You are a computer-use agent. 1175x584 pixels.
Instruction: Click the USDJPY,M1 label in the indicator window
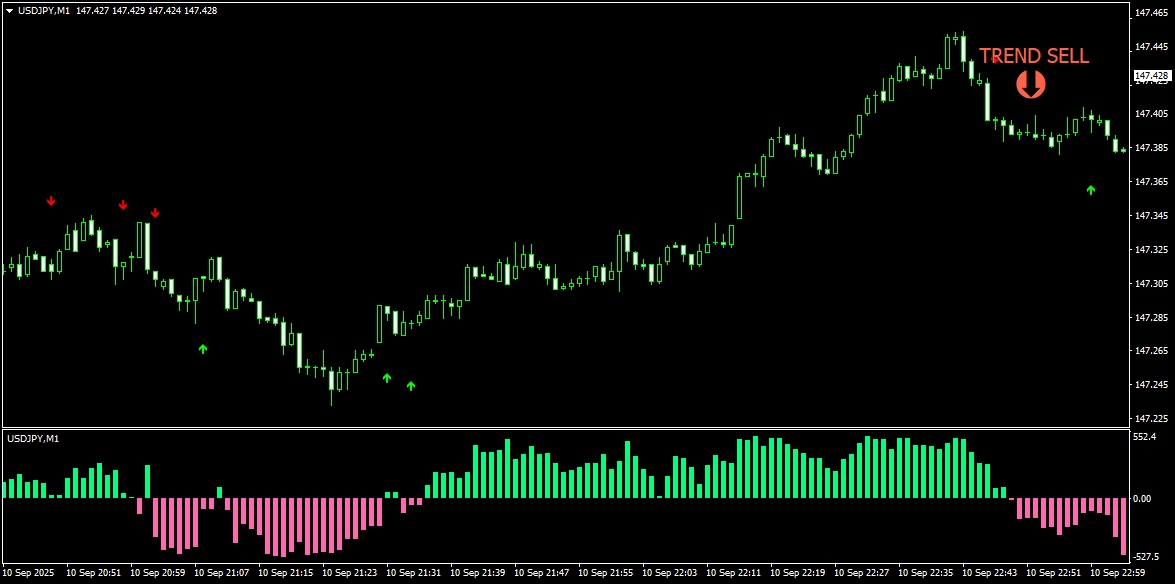click(32, 439)
